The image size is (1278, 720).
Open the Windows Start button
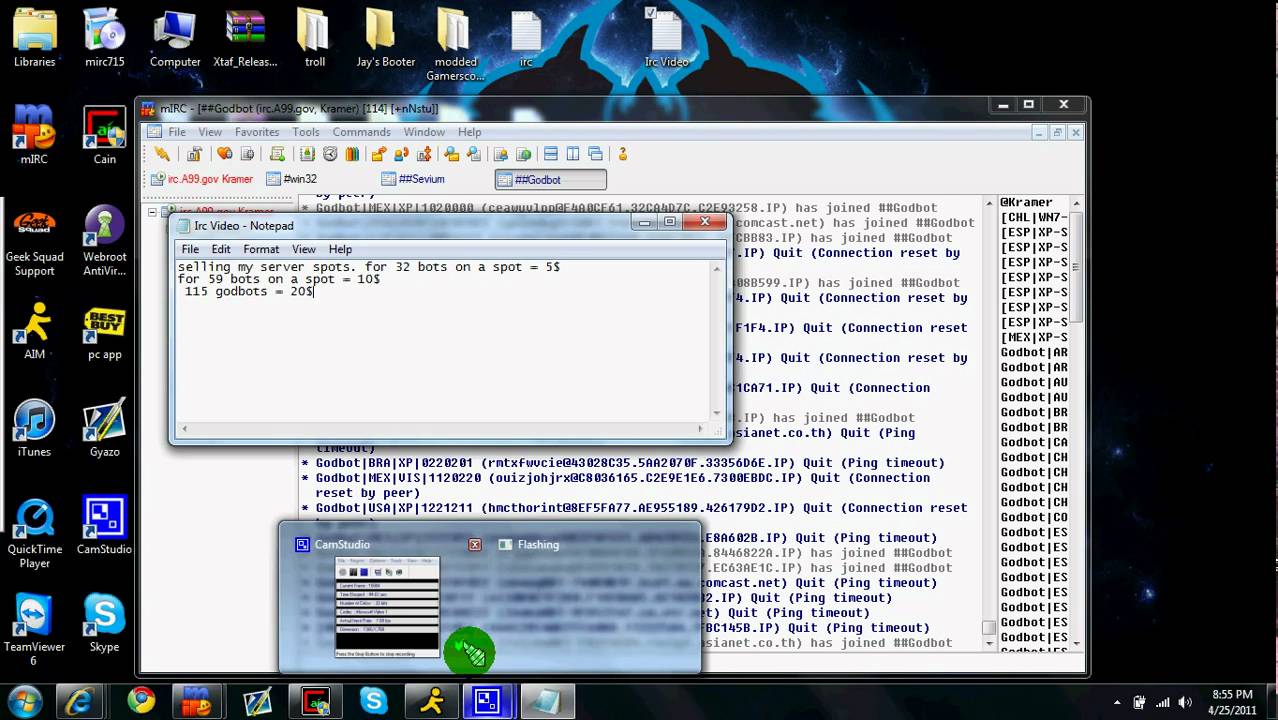(x=25, y=701)
